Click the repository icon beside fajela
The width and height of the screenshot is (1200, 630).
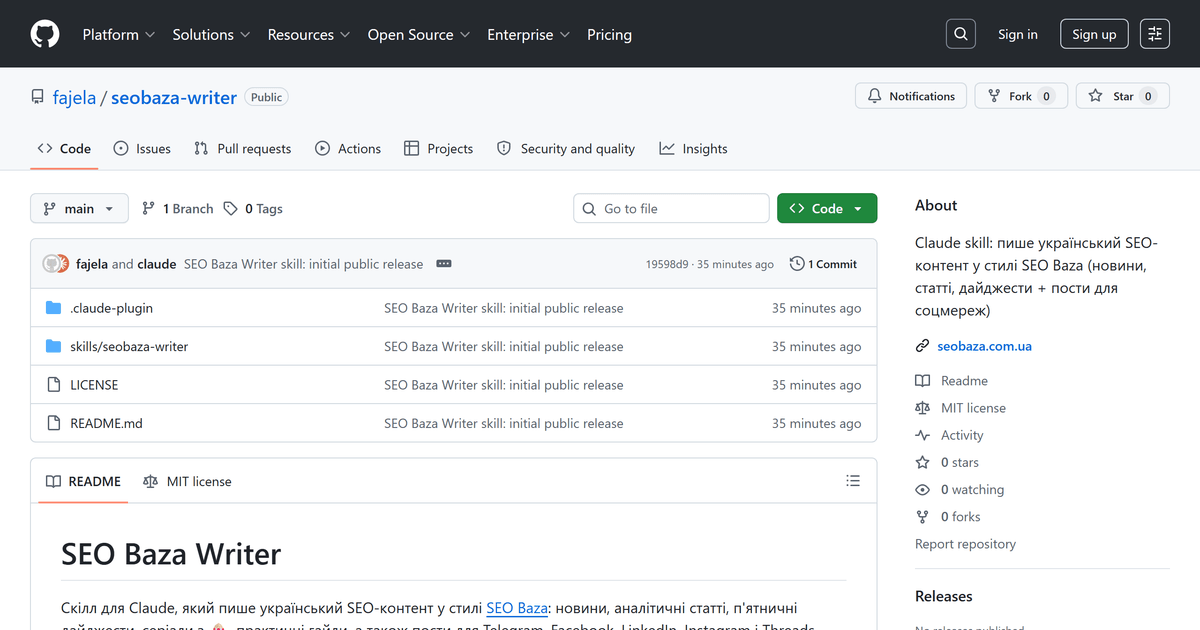(x=38, y=97)
